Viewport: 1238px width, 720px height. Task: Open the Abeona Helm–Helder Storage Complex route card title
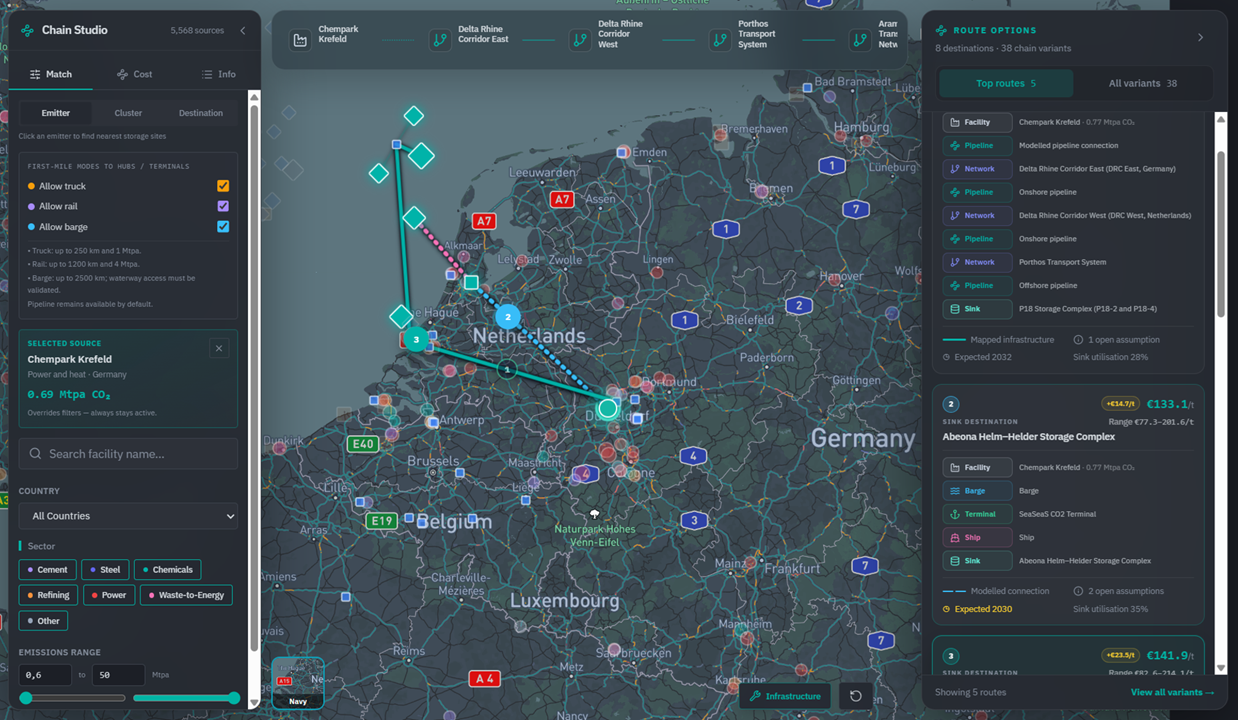[1029, 437]
